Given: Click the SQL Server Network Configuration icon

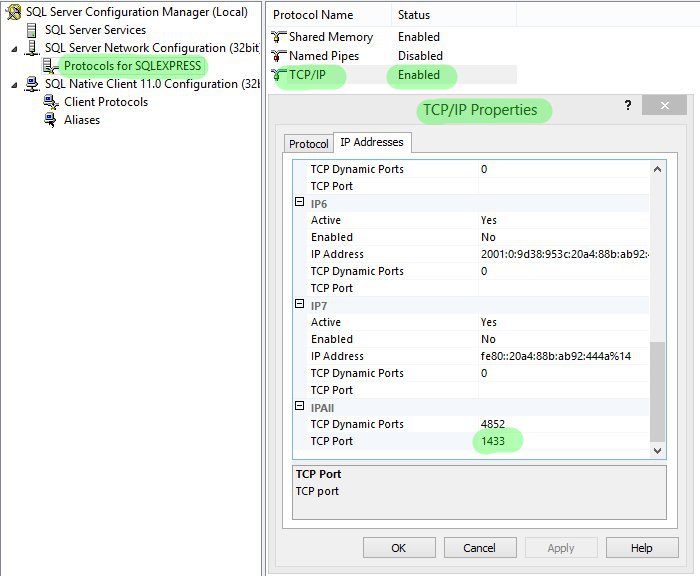Looking at the screenshot, I should [x=32, y=48].
